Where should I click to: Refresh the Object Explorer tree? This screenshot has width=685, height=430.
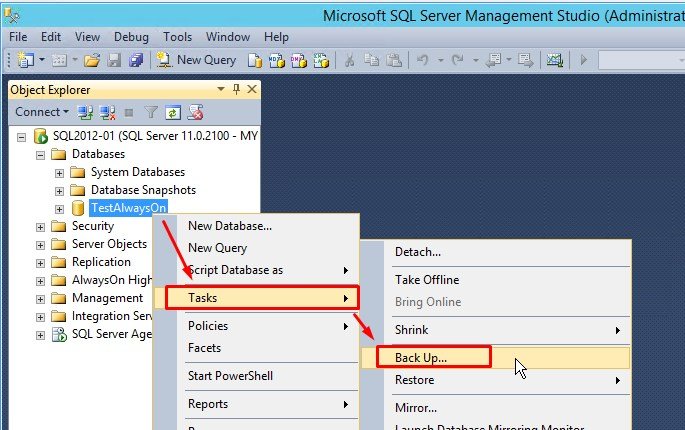tap(173, 112)
